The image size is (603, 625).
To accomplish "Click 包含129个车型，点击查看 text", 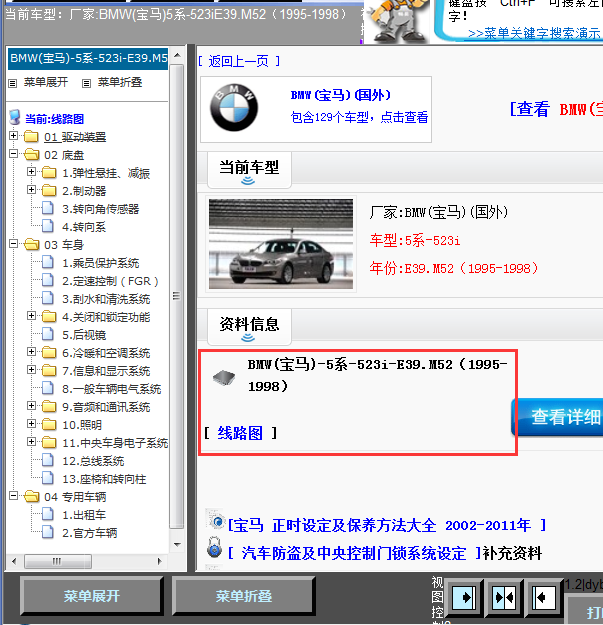I will [x=359, y=117].
